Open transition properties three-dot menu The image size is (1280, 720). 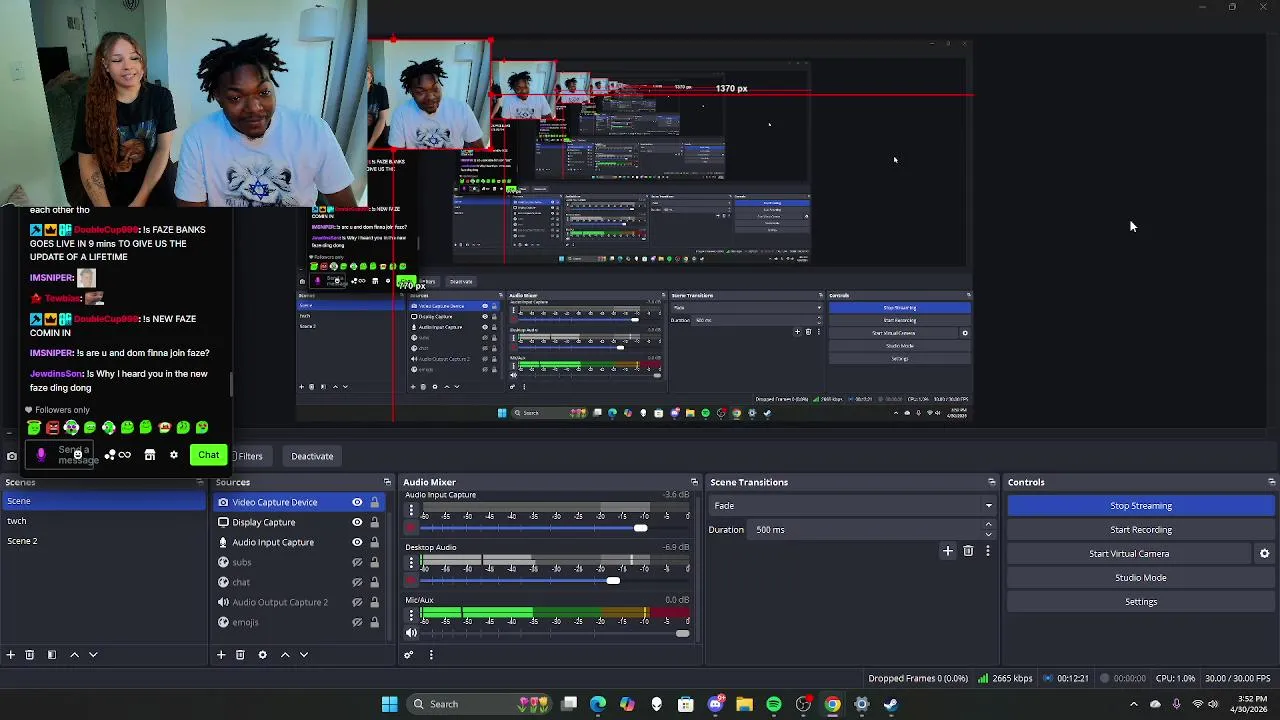[x=988, y=551]
